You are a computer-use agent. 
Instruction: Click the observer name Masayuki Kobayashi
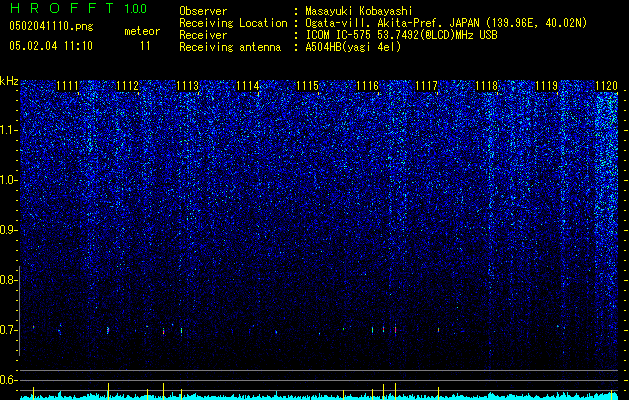359,11
